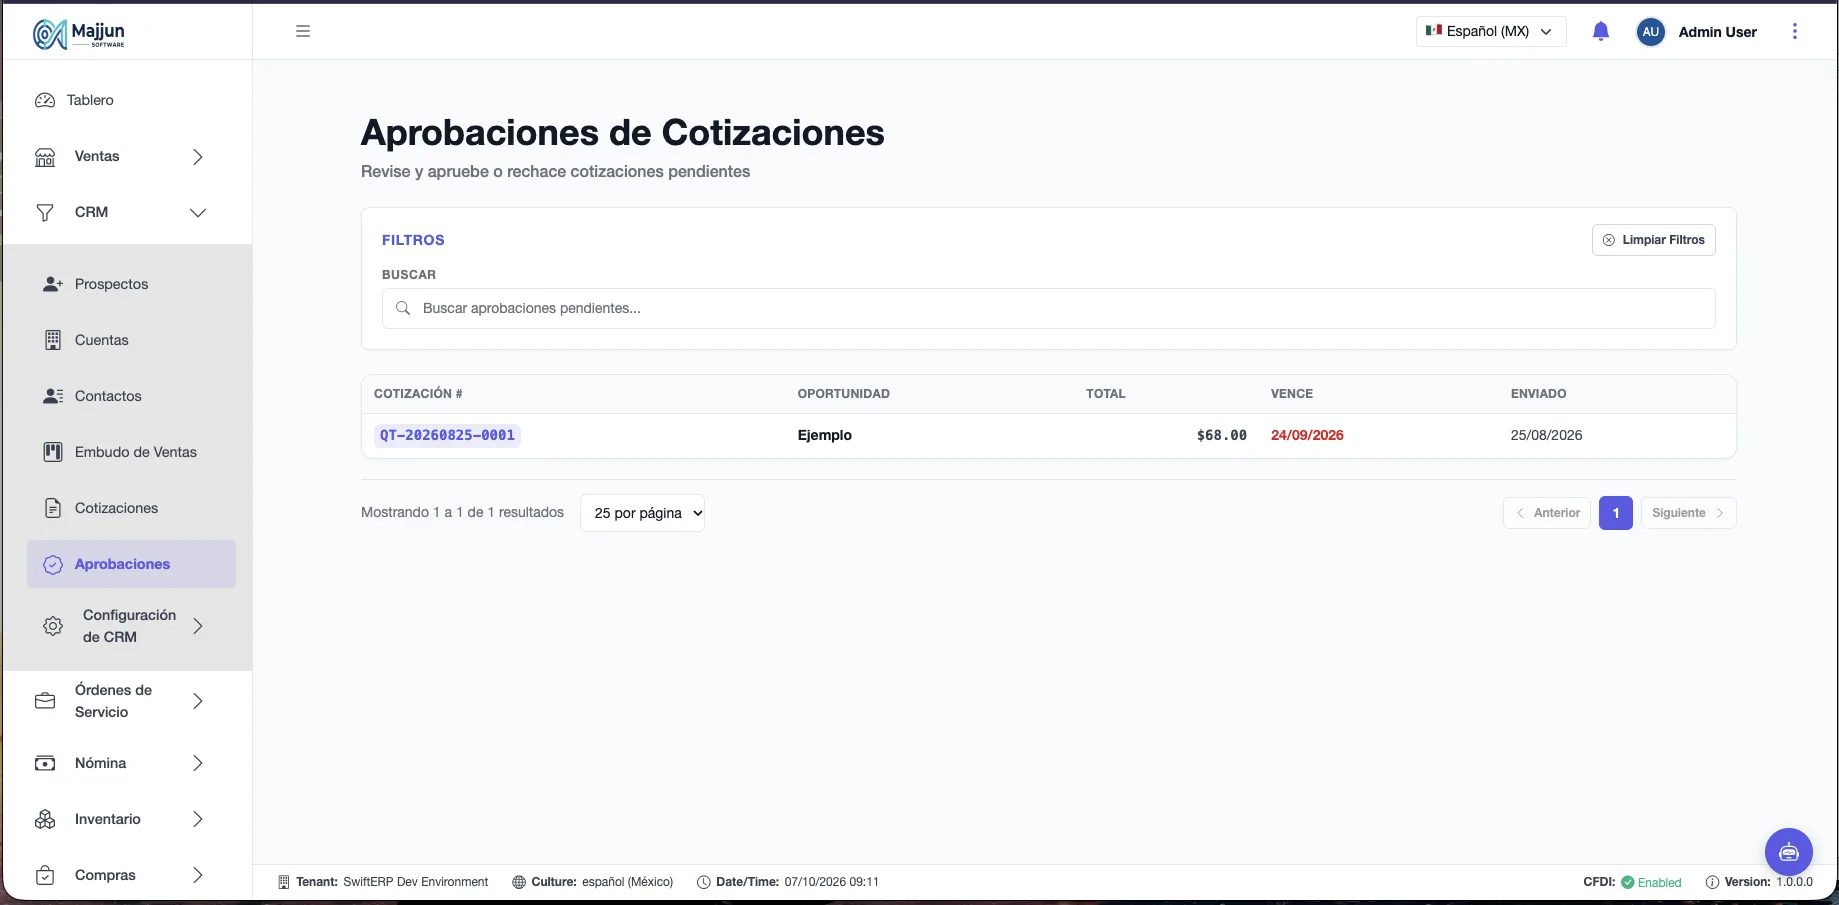Image resolution: width=1839 pixels, height=905 pixels.
Task: Click the CRM funnel icon
Action: (x=45, y=213)
